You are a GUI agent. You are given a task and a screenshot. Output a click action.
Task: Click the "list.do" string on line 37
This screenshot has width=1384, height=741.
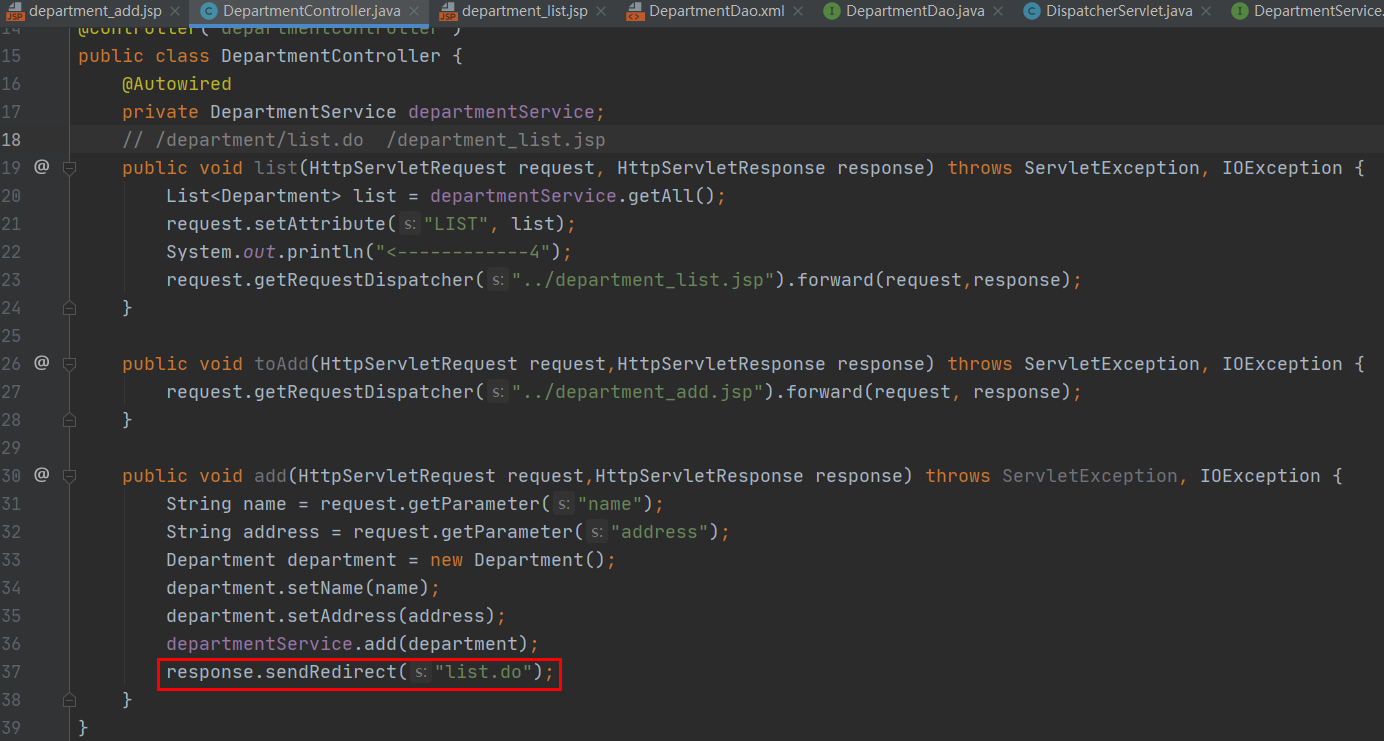tap(483, 672)
